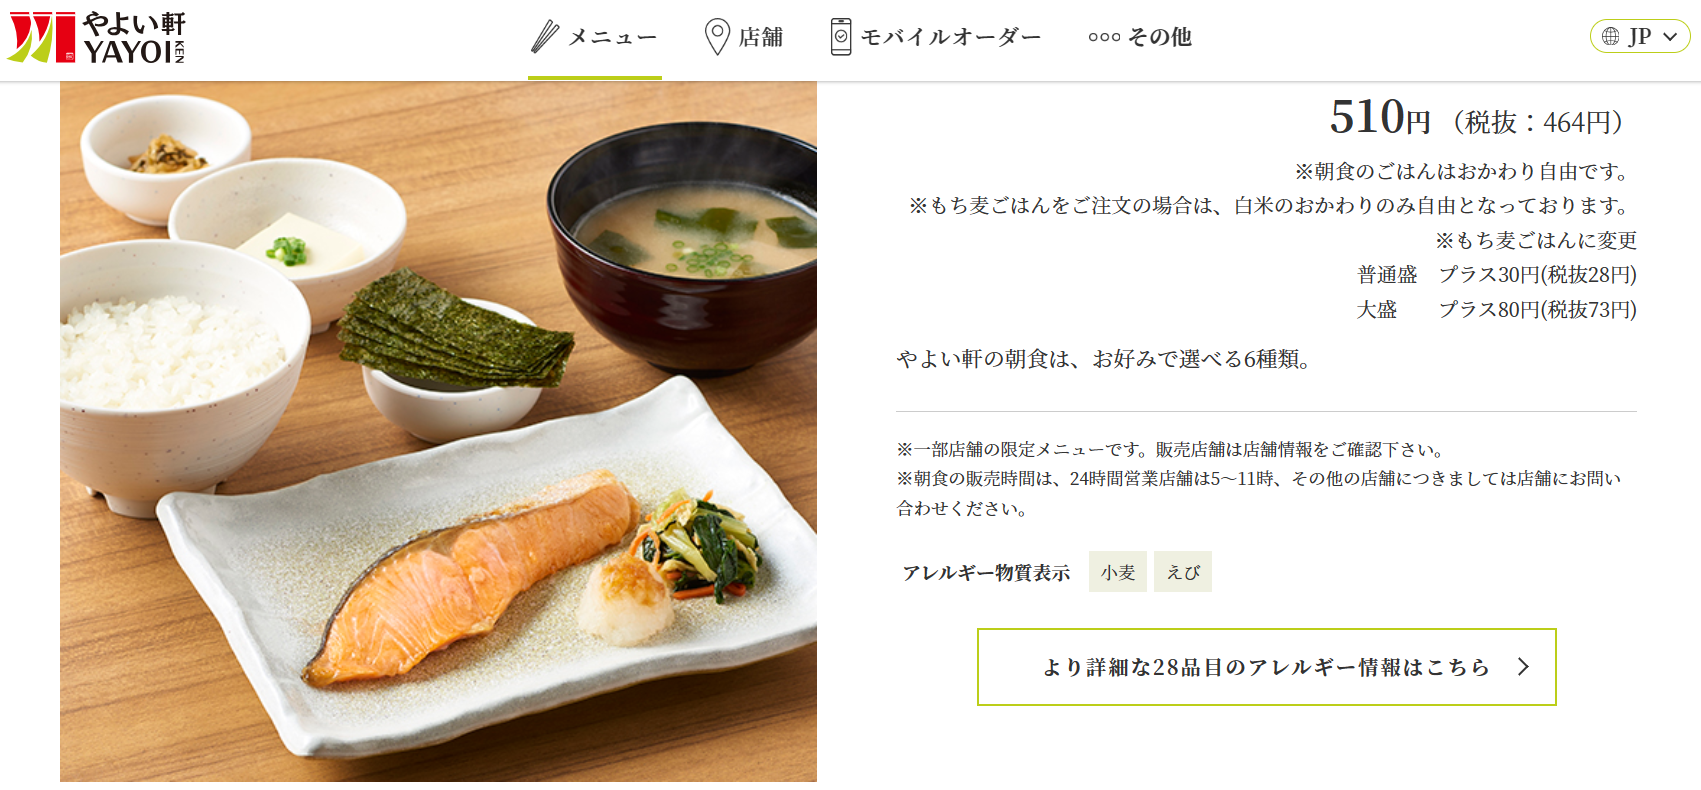Click the globe icon in language selector

[1610, 37]
